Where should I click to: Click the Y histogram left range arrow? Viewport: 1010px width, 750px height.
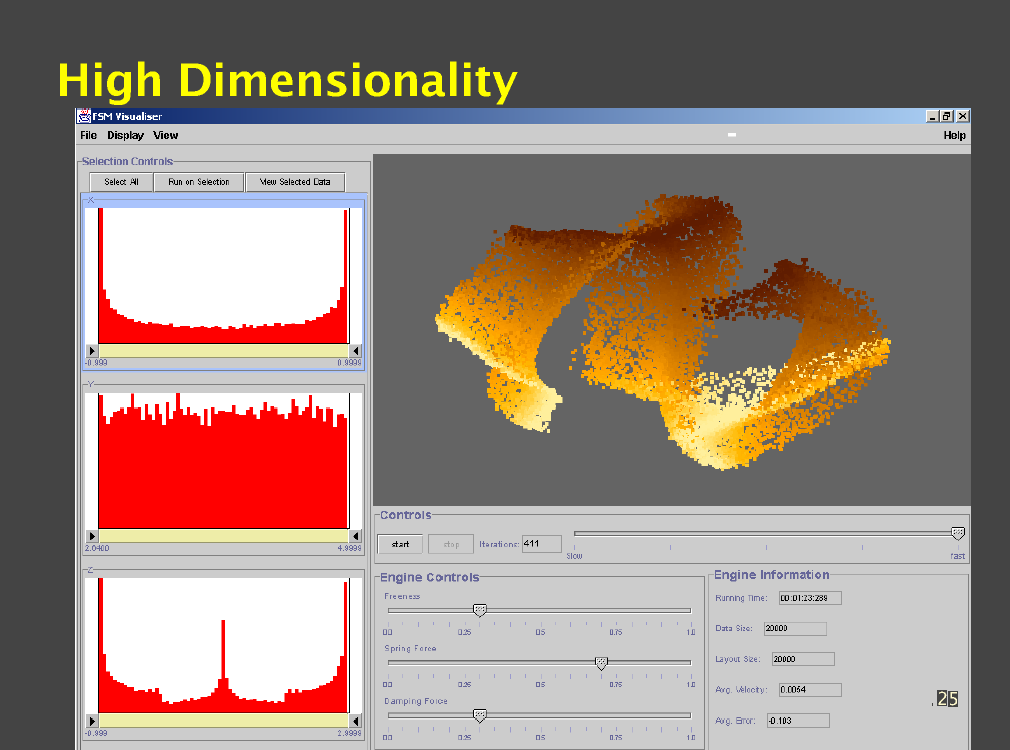coord(92,536)
